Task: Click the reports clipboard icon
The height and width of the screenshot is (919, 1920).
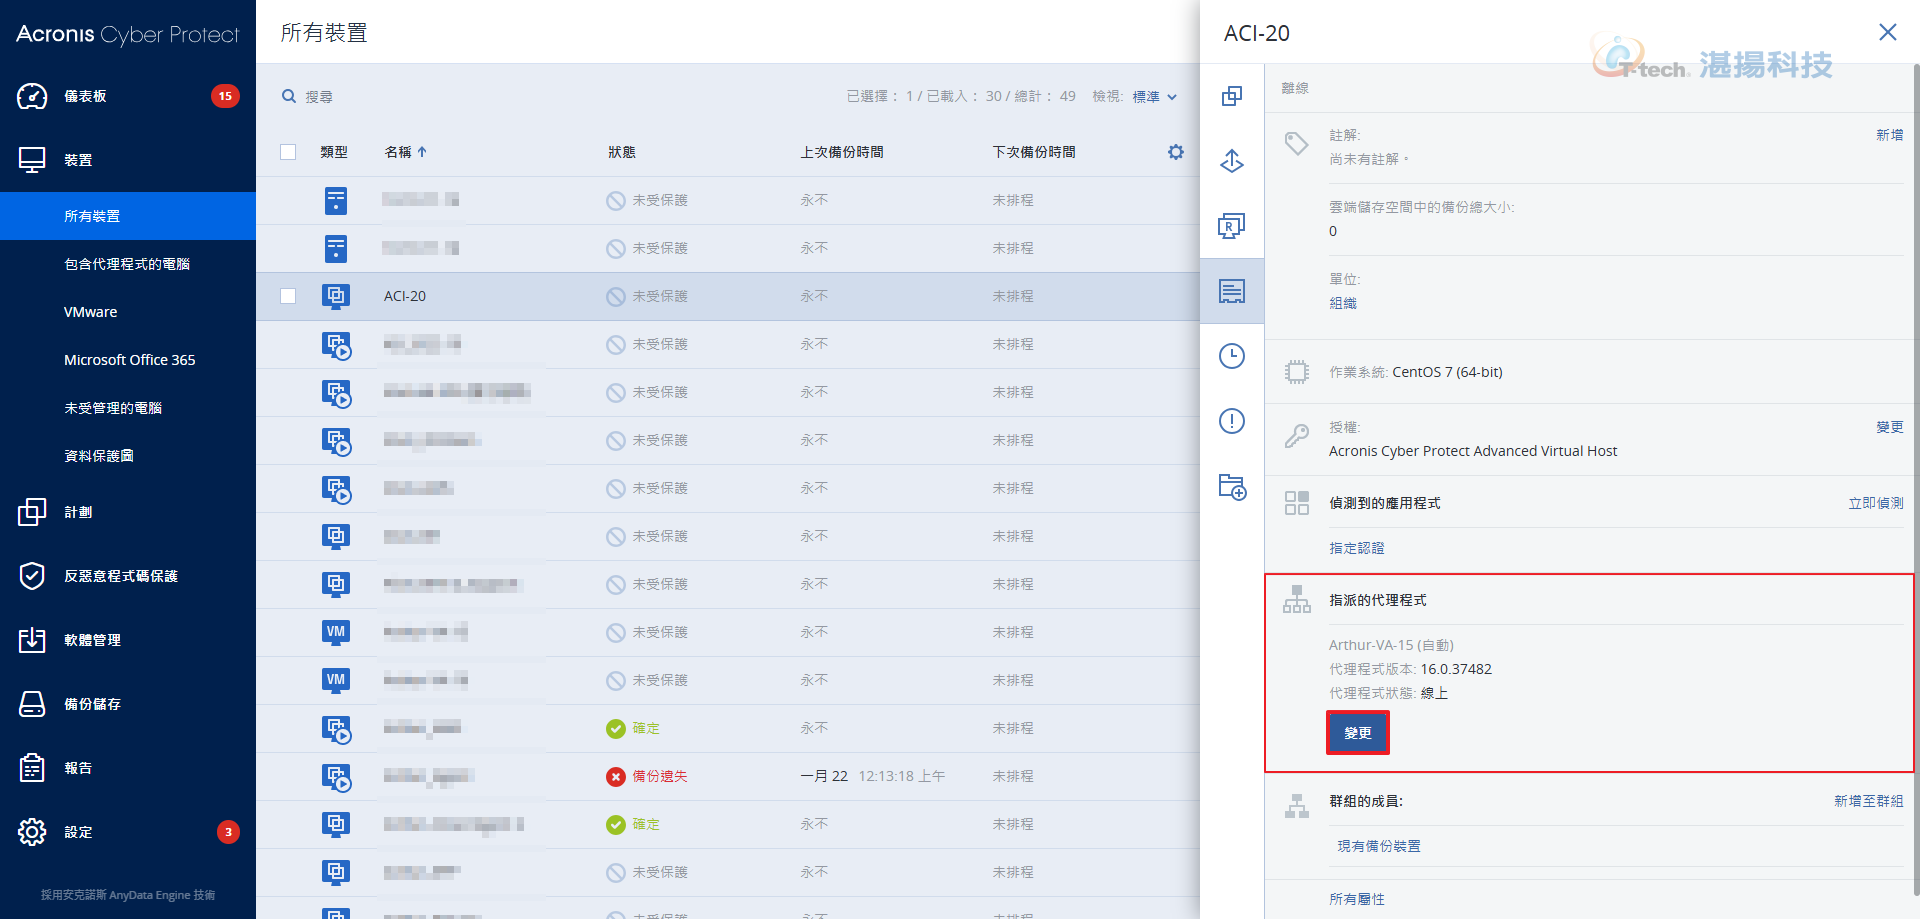Action: pos(32,768)
